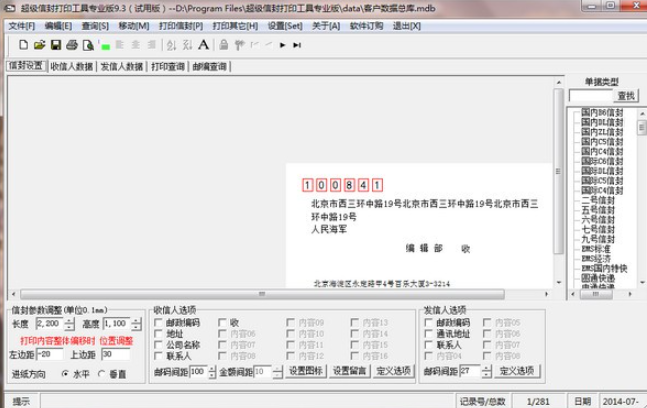Open print preview icon

88,45
